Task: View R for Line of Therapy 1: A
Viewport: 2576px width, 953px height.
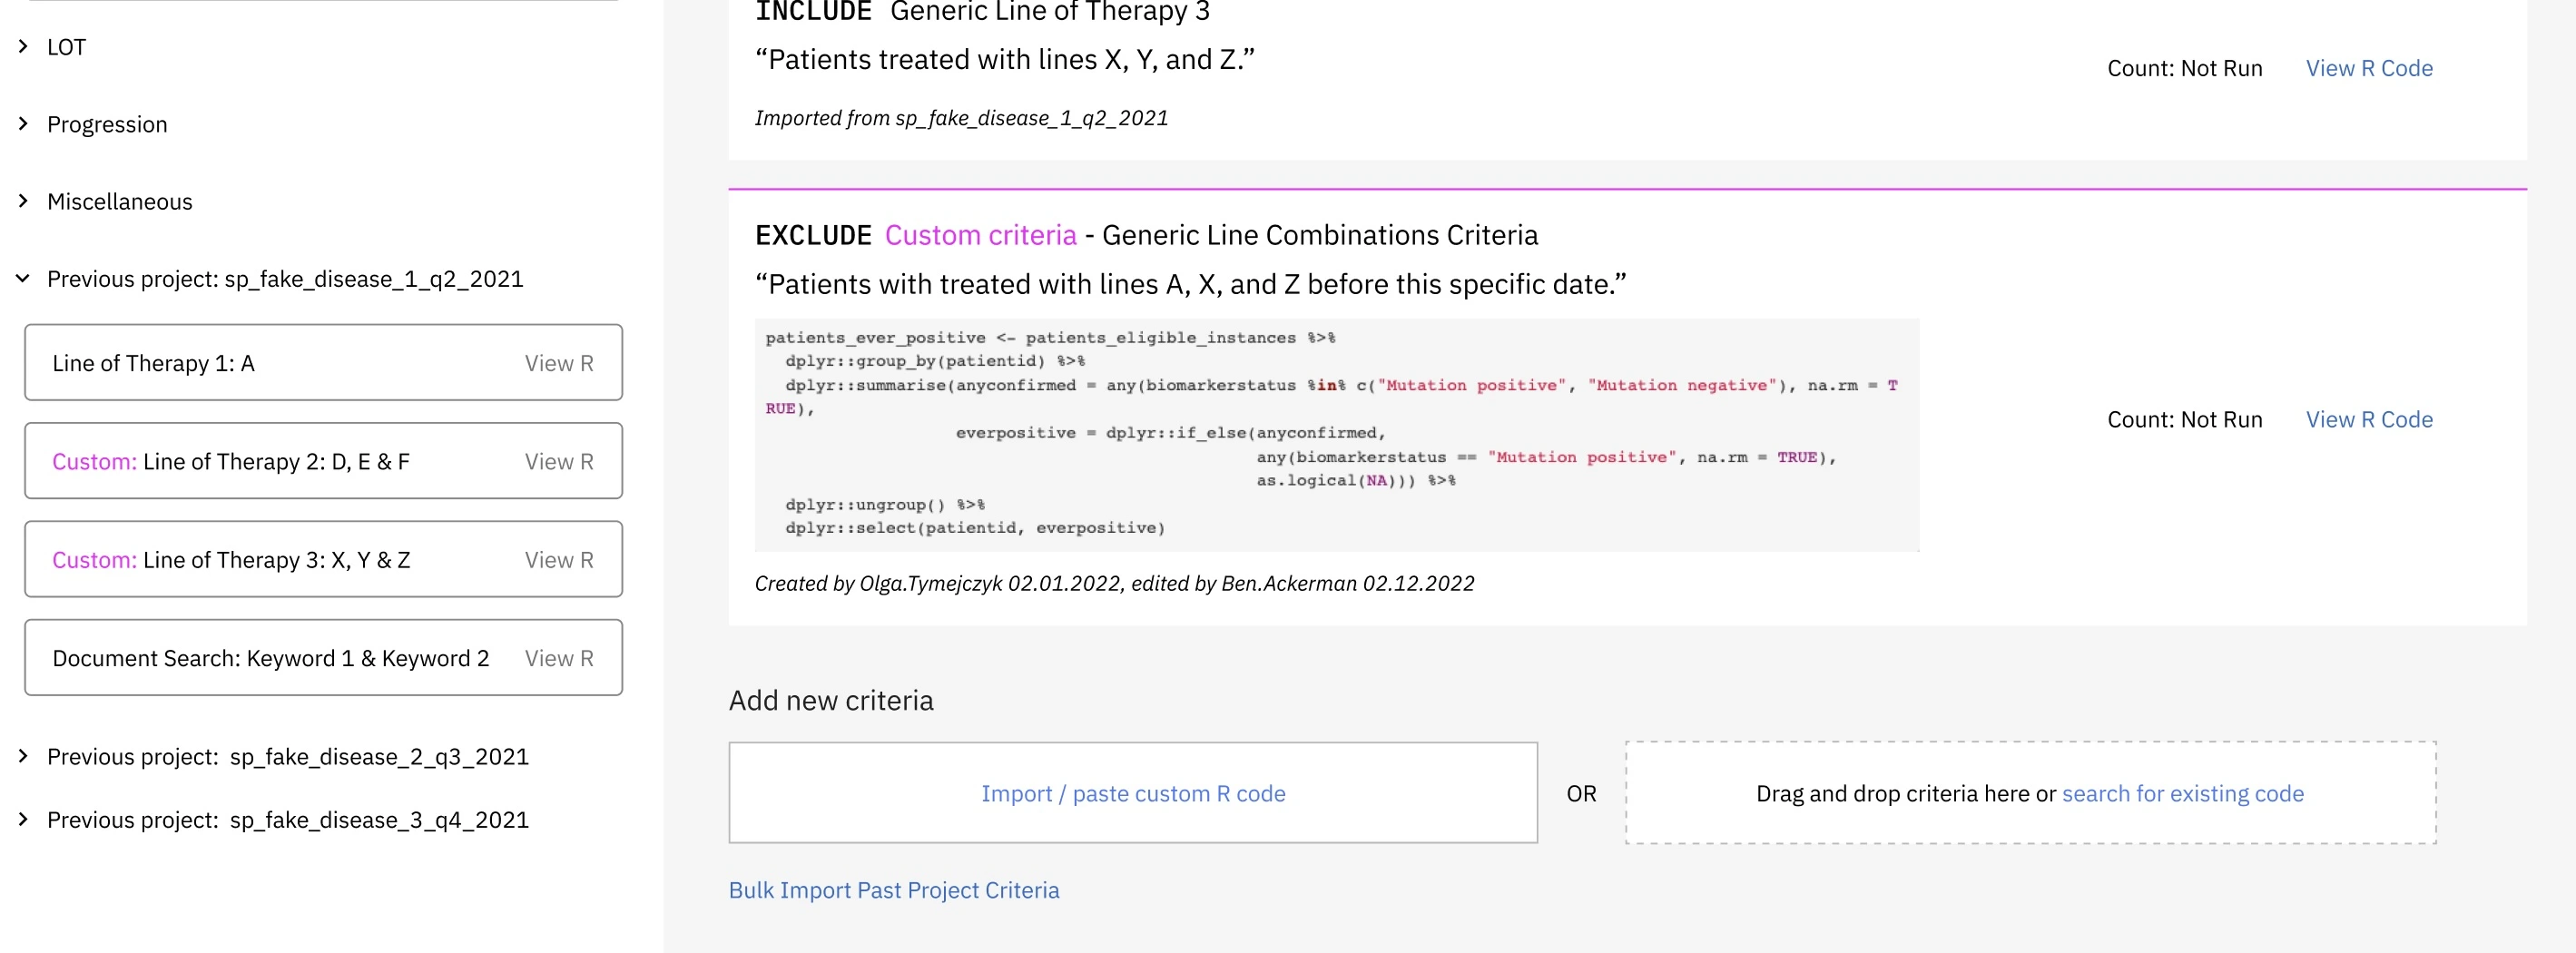Action: 559,363
